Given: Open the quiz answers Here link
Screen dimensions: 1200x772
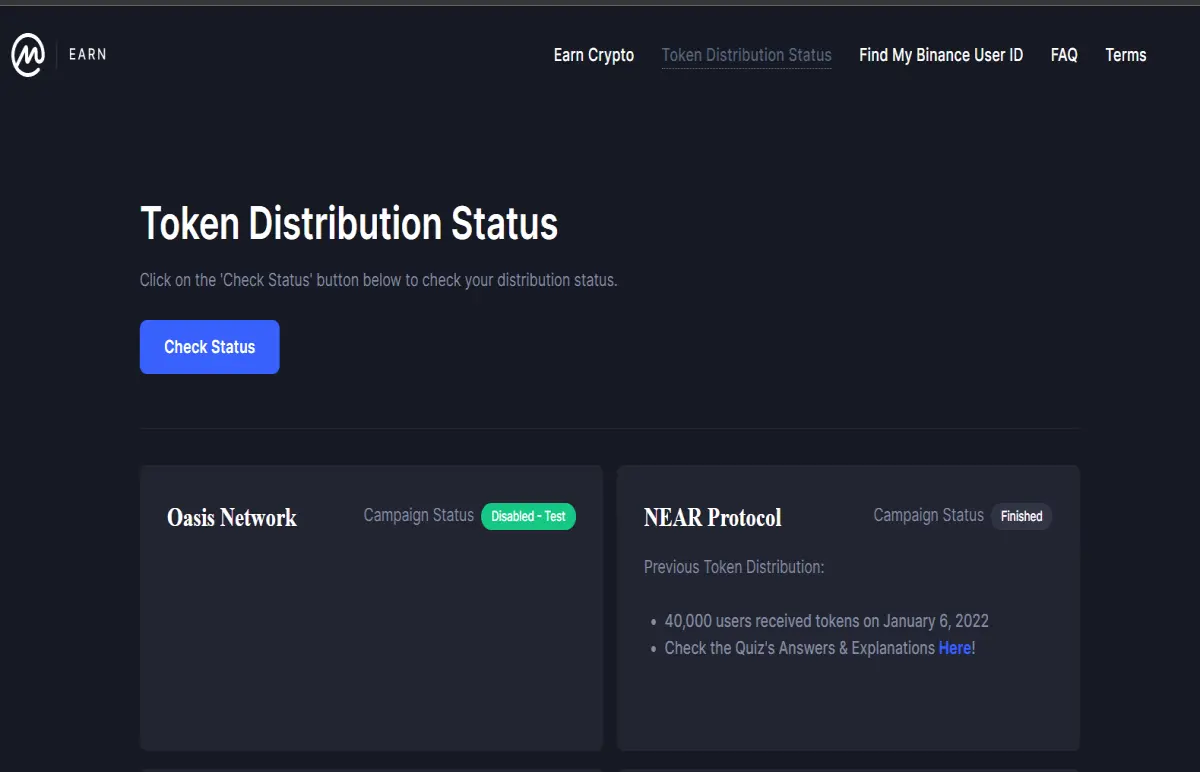Looking at the screenshot, I should [954, 648].
